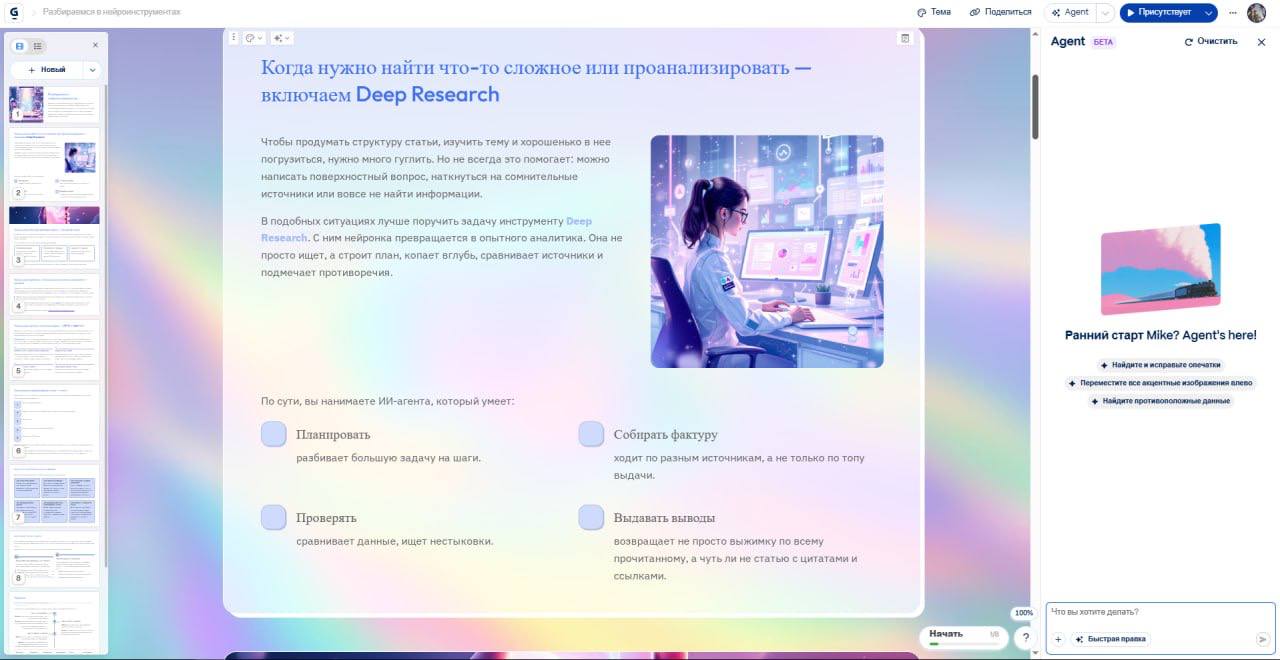
Task: Send the agent prompt arrow
Action: [x=1263, y=639]
